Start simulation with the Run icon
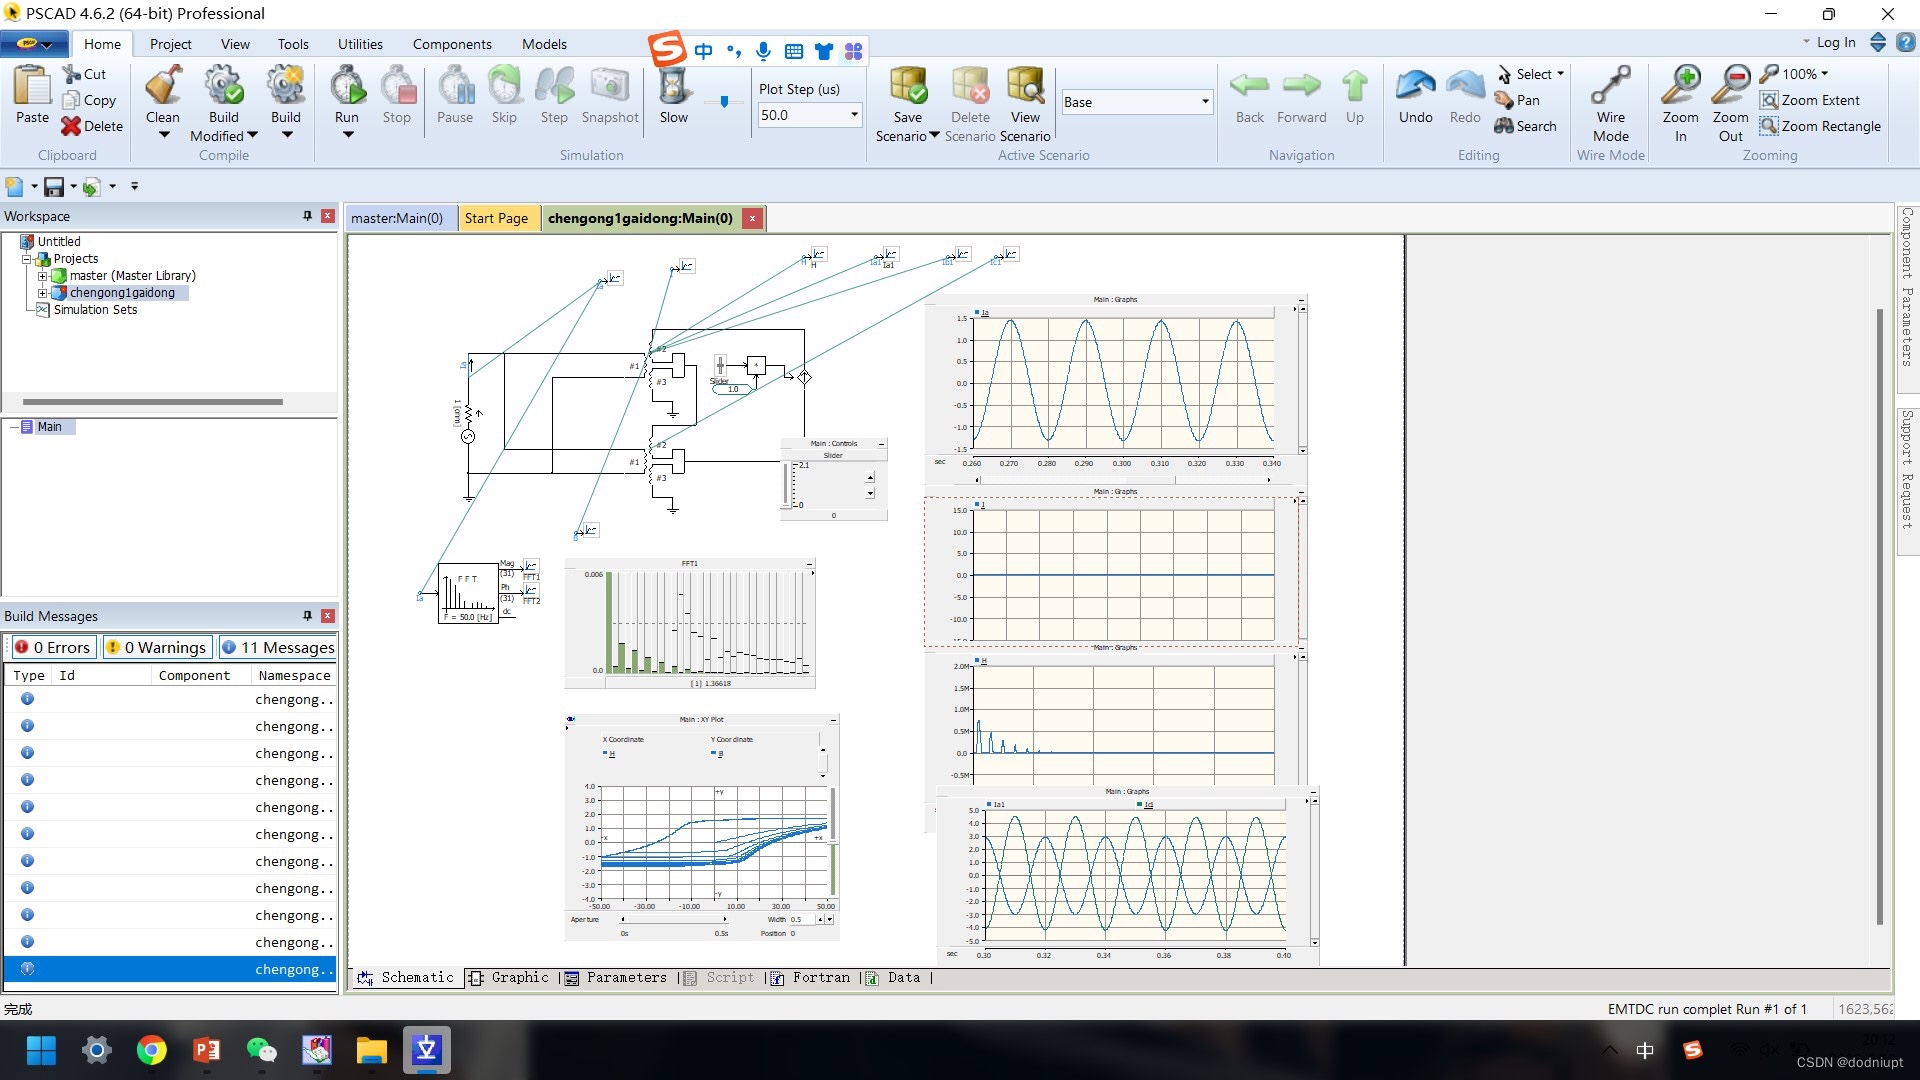Viewport: 1920px width, 1080px height. click(347, 86)
